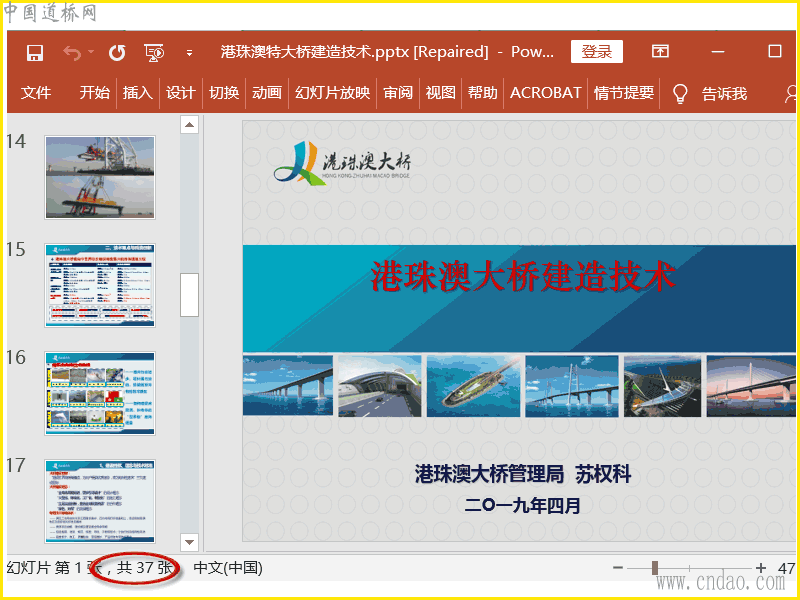800x600 pixels.
Task: Click the zoom percentage value 47
Action: click(786, 568)
